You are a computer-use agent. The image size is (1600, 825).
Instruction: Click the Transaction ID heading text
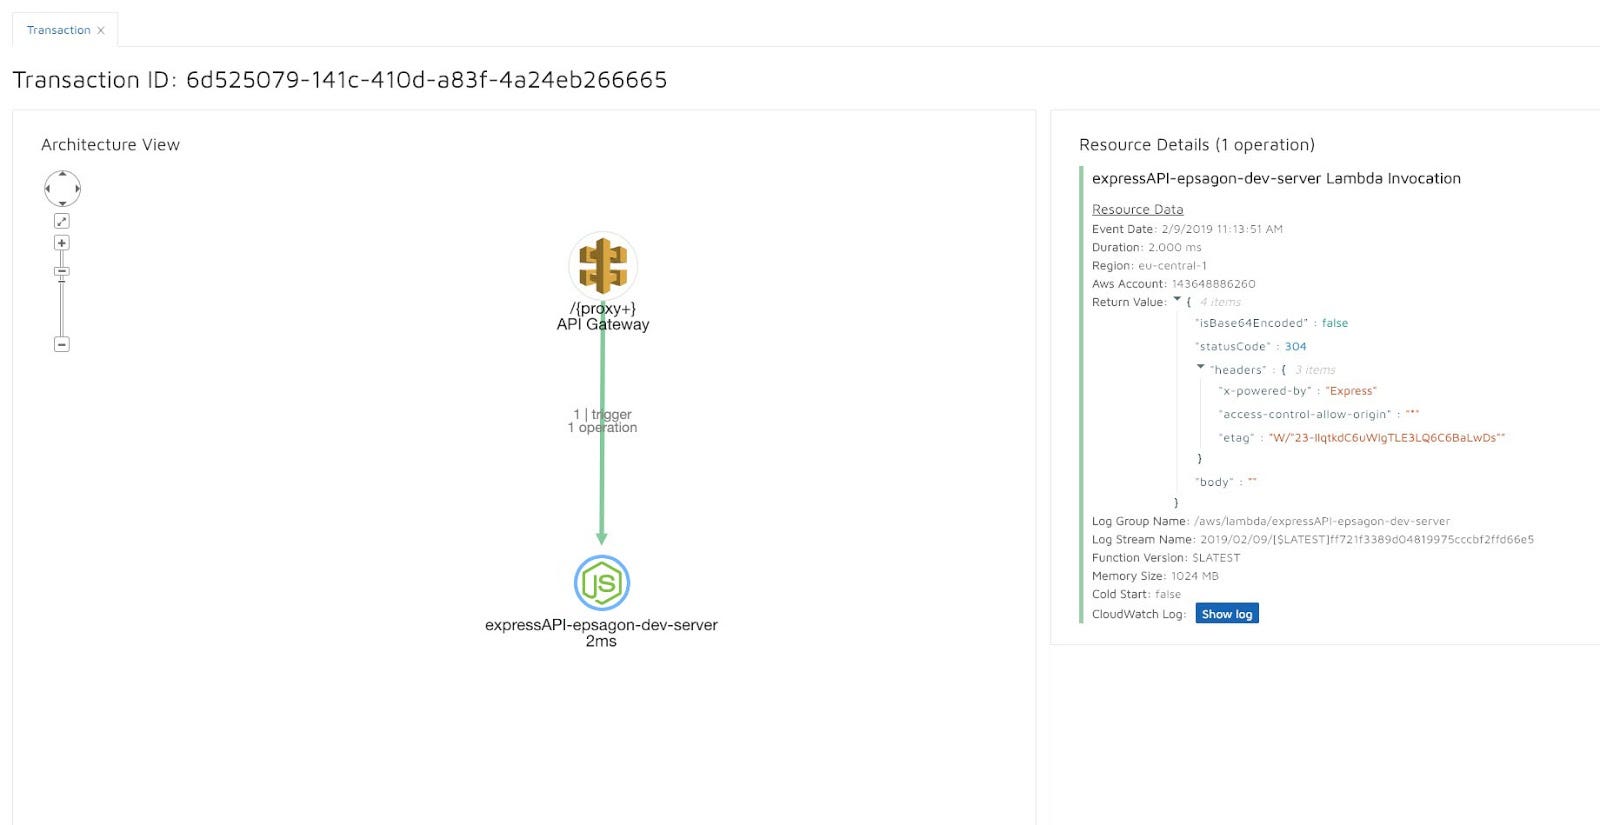(x=340, y=80)
